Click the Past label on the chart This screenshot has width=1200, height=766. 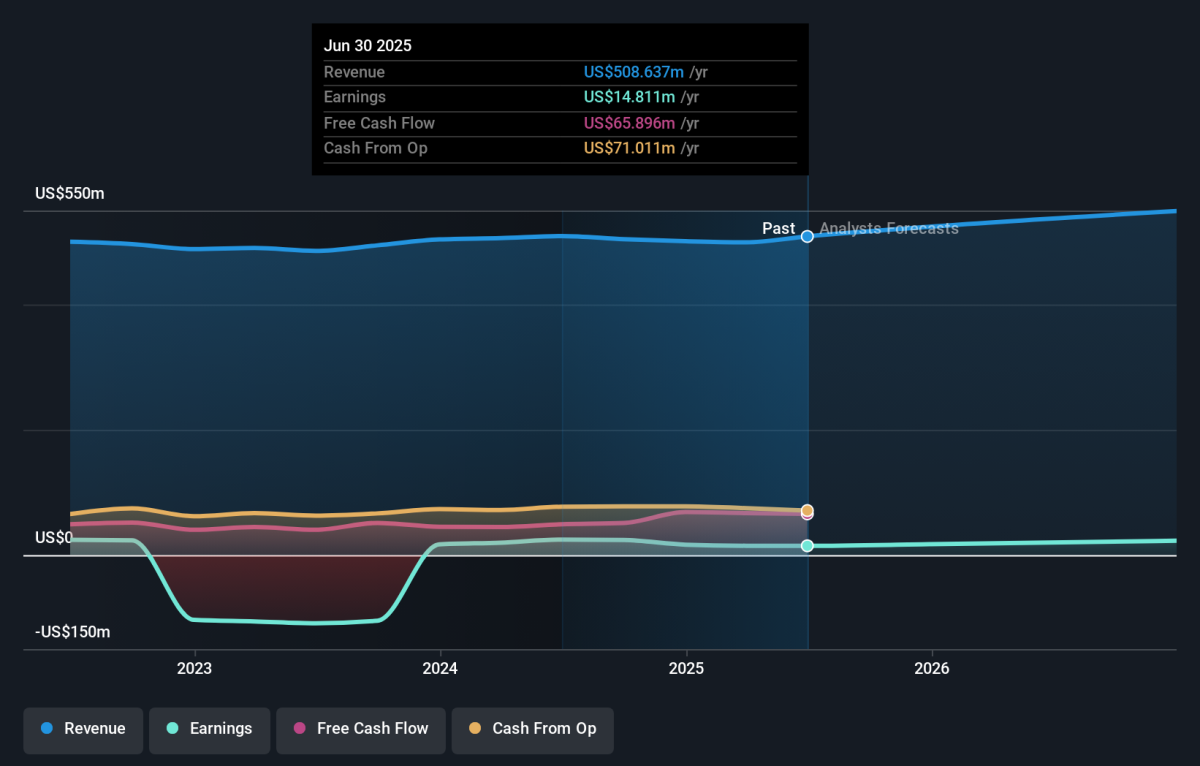click(x=778, y=229)
